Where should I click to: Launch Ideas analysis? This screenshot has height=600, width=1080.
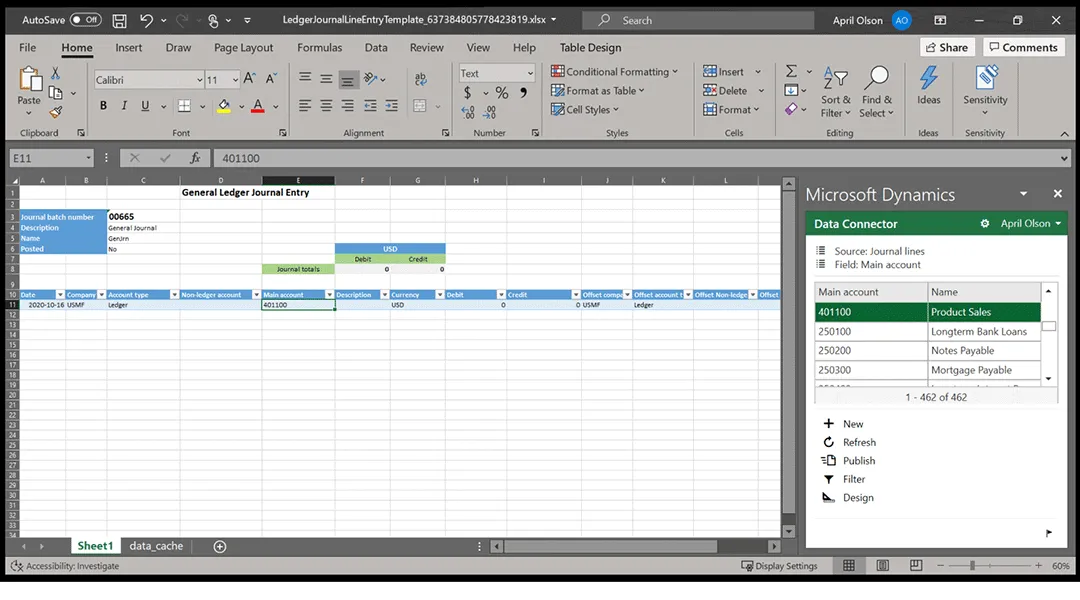pyautogui.click(x=928, y=87)
